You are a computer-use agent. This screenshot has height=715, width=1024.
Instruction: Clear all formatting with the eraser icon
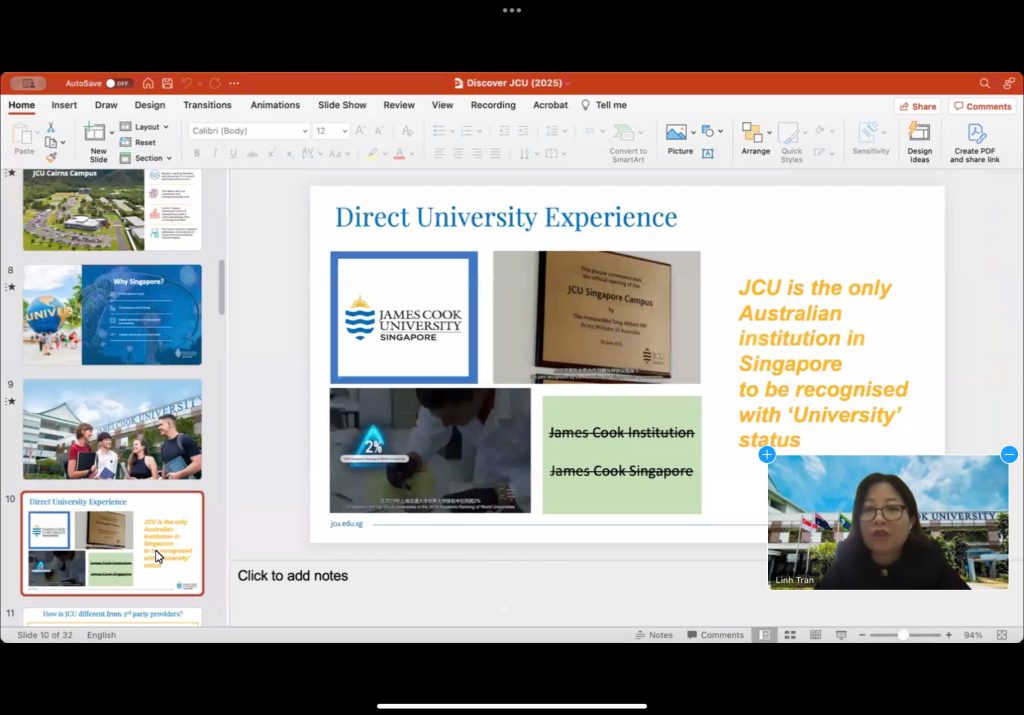click(x=408, y=131)
